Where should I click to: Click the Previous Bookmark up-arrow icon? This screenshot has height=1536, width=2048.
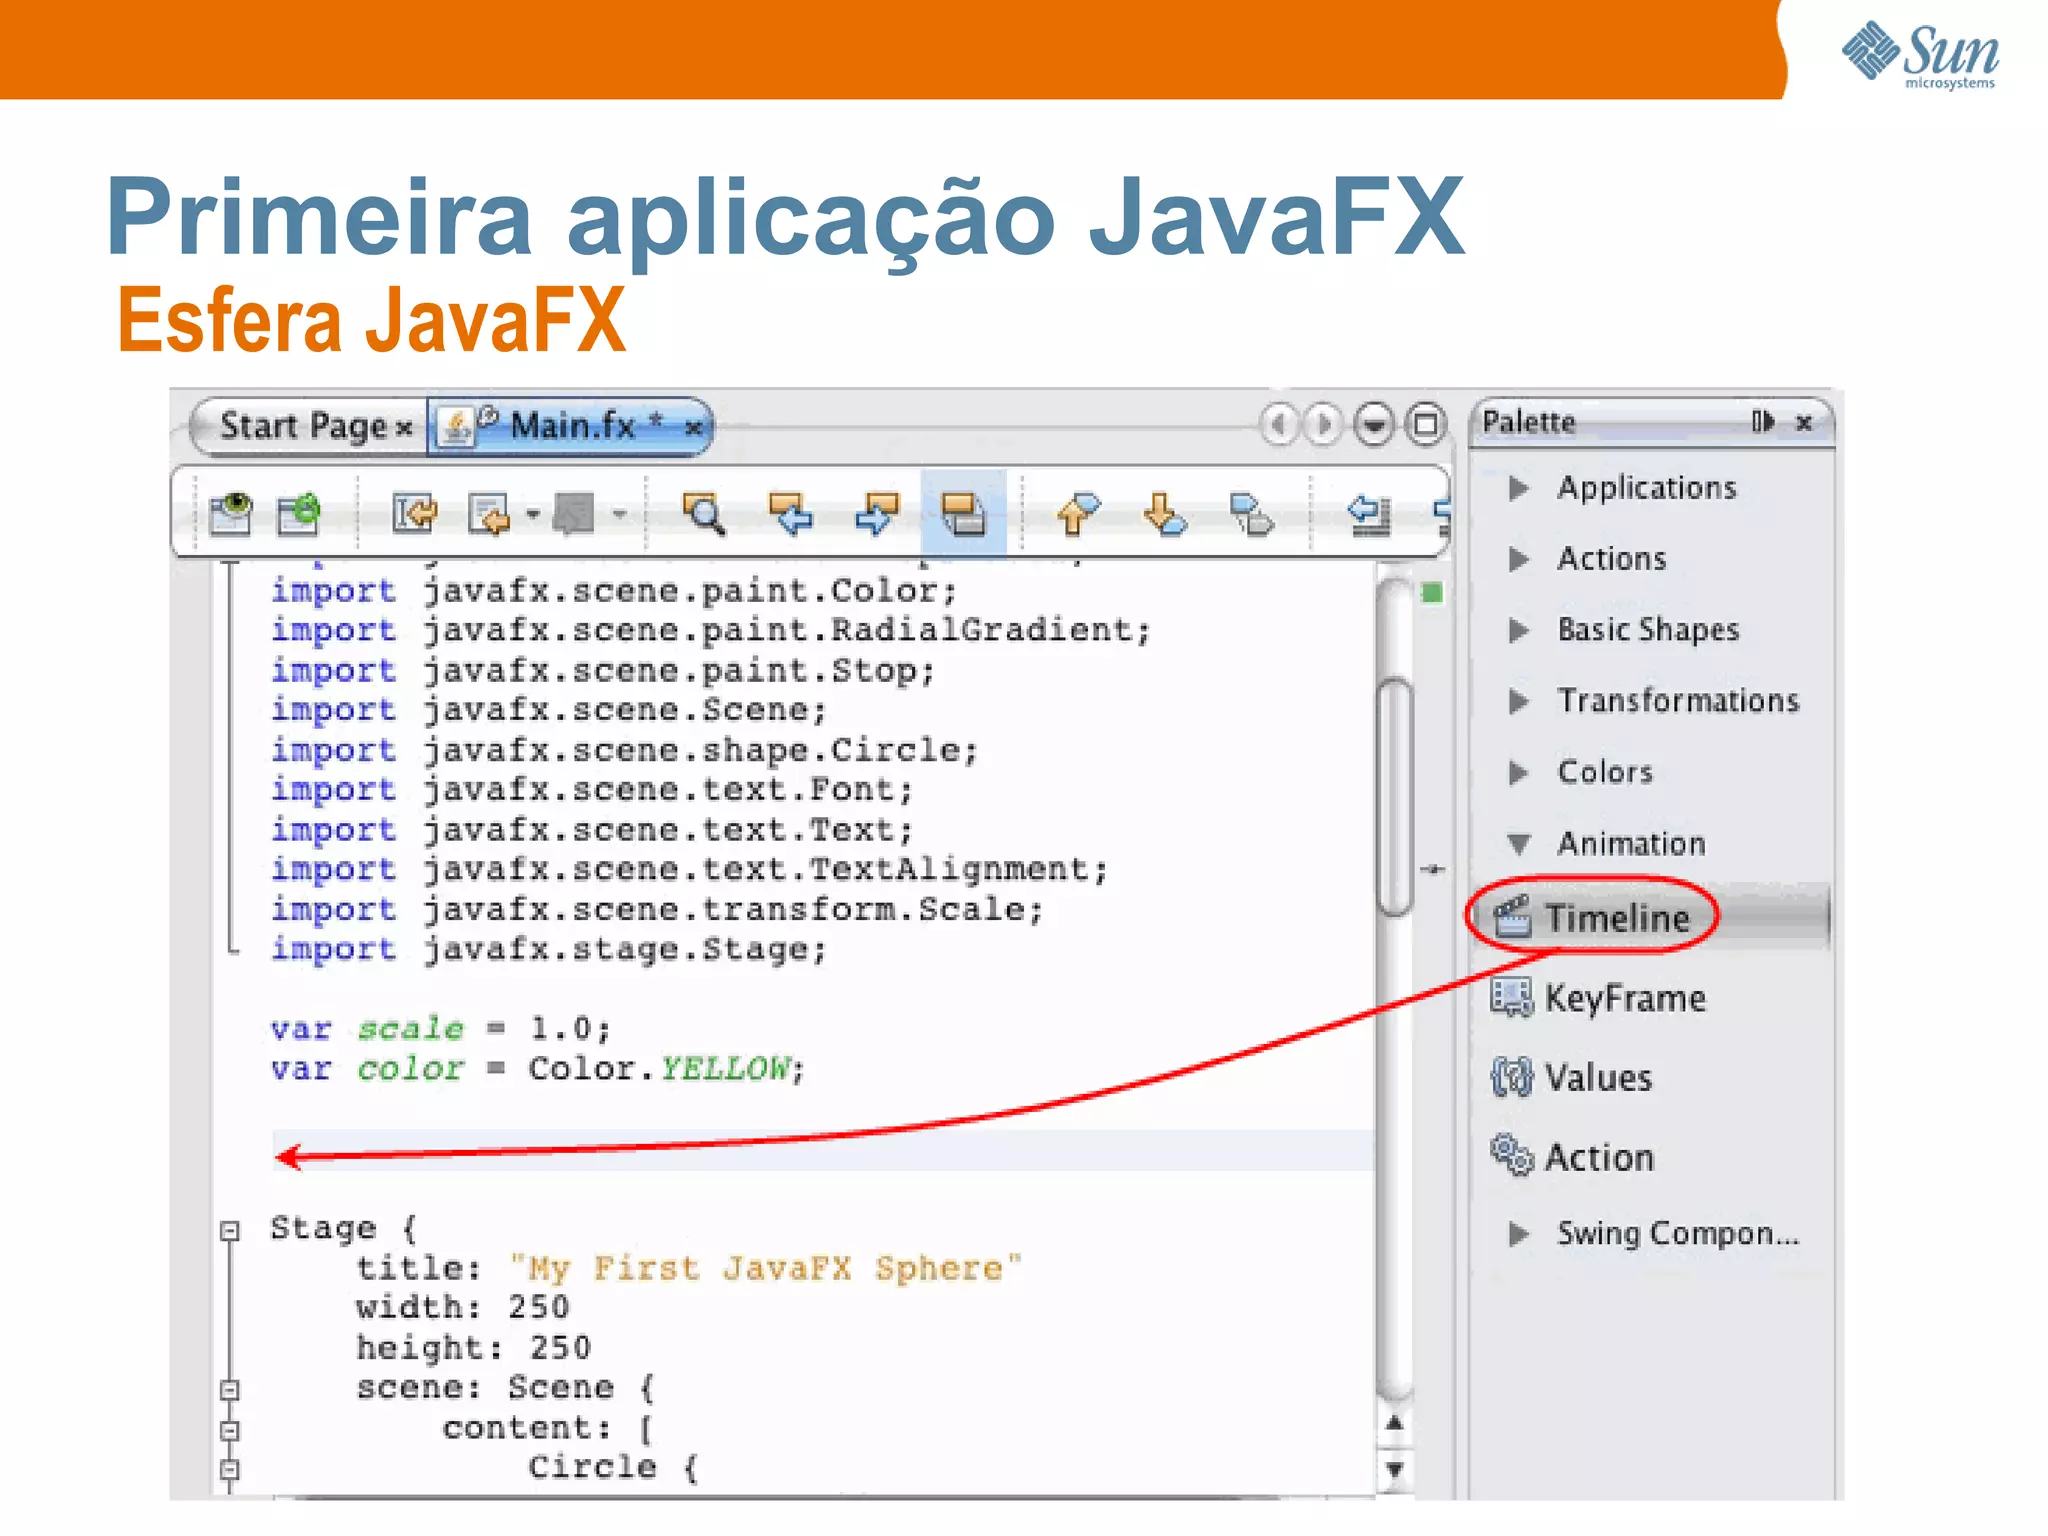tap(1078, 514)
